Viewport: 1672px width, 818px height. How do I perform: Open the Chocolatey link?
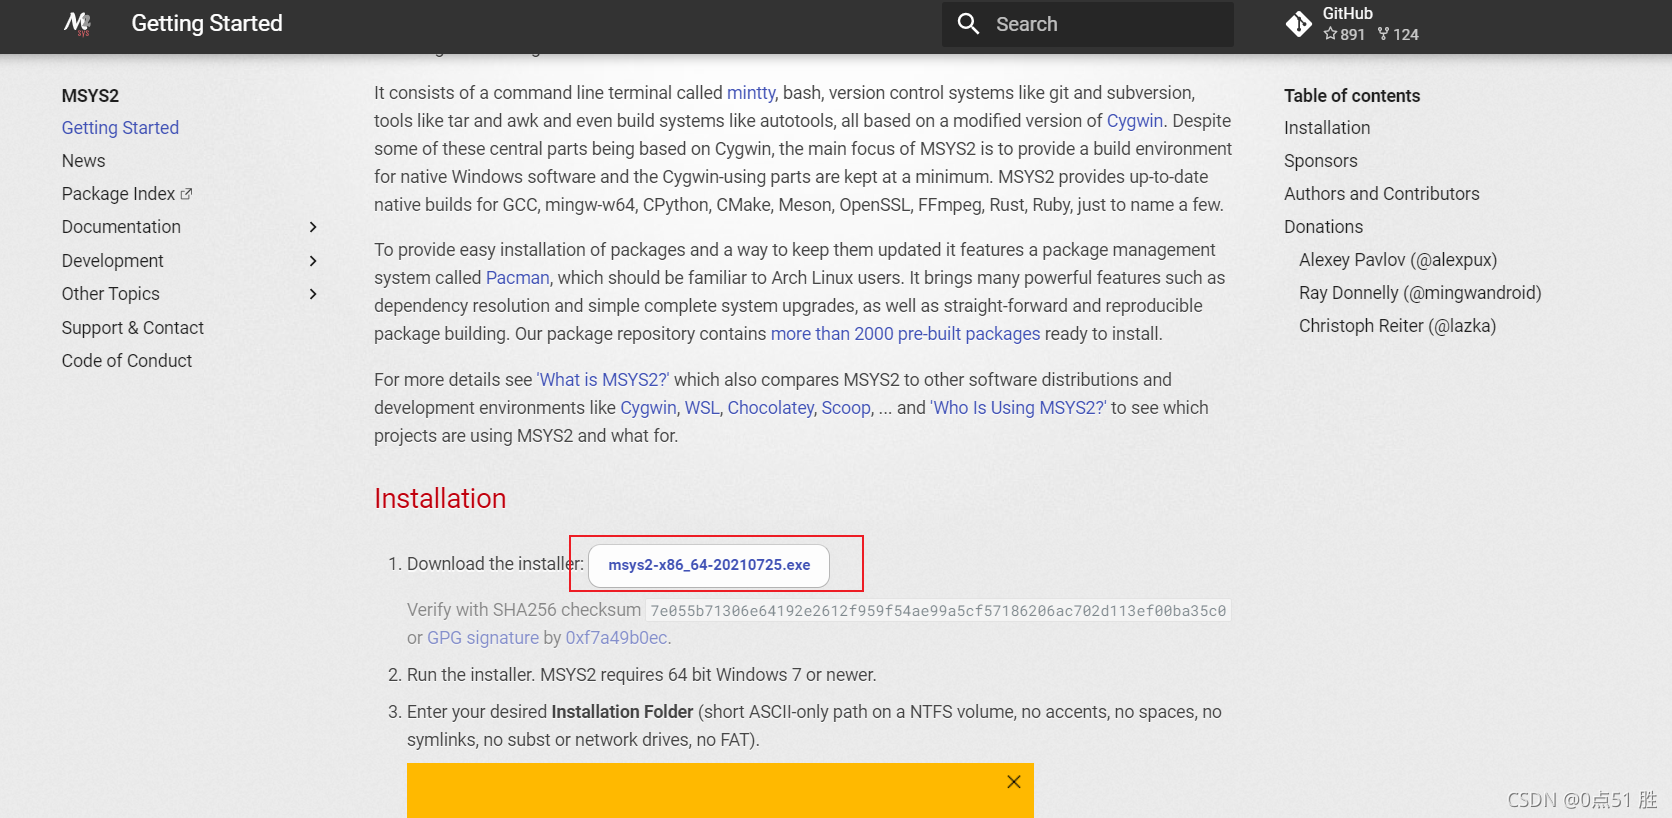(x=770, y=408)
